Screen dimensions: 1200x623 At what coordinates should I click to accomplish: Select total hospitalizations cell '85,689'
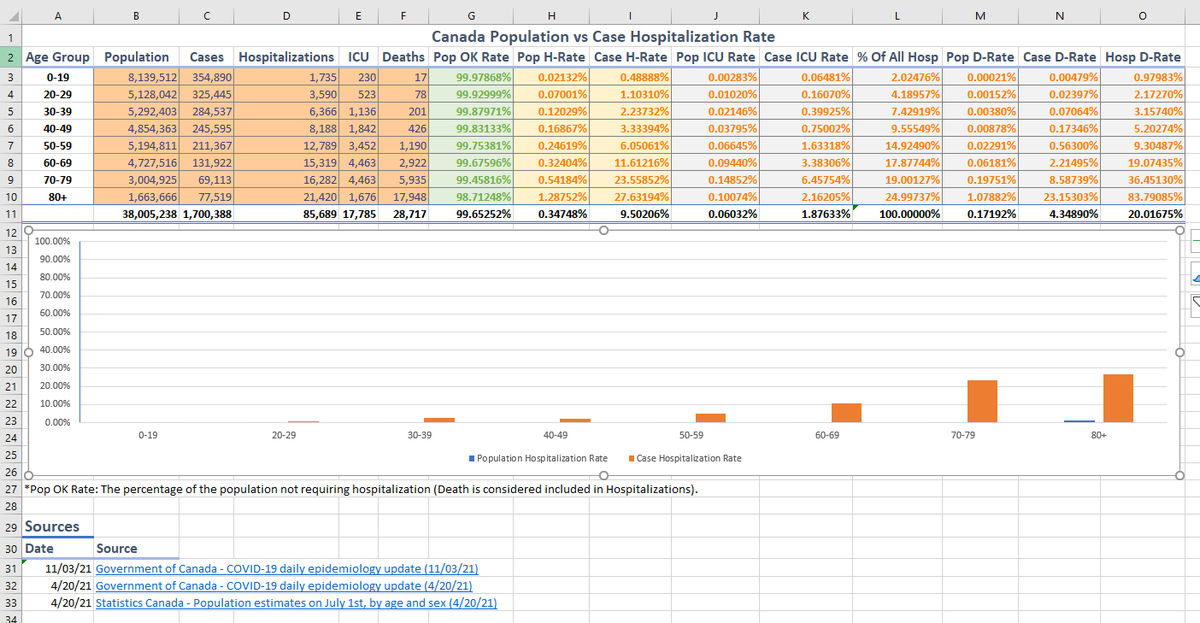tap(287, 214)
